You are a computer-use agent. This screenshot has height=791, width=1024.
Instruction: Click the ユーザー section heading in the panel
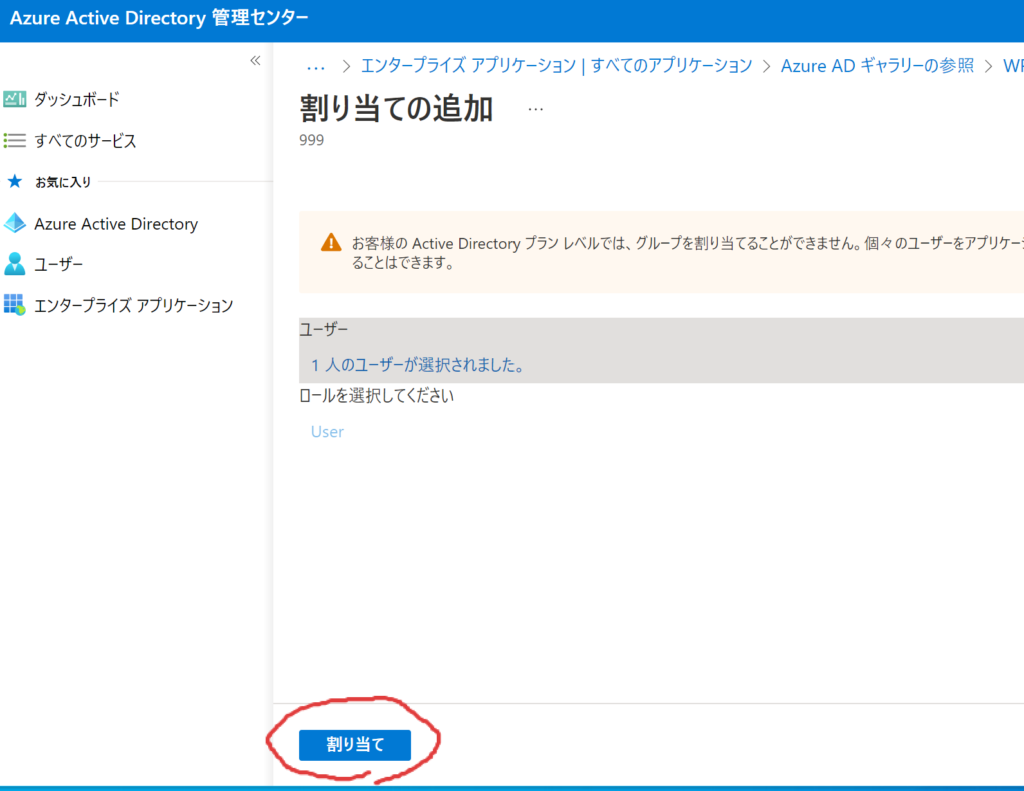[x=323, y=329]
